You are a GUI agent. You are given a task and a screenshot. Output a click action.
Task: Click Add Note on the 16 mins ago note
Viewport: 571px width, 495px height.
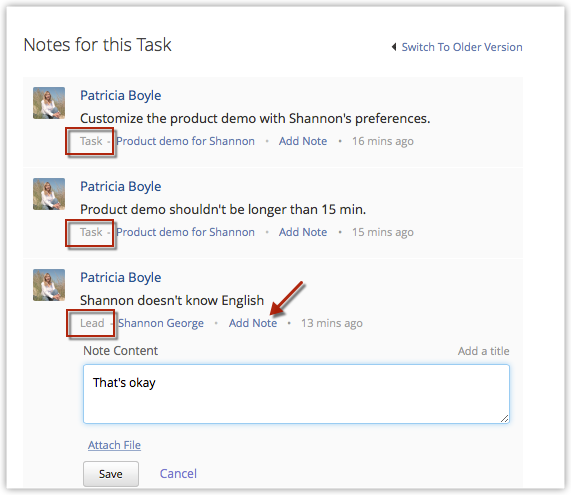tap(303, 141)
